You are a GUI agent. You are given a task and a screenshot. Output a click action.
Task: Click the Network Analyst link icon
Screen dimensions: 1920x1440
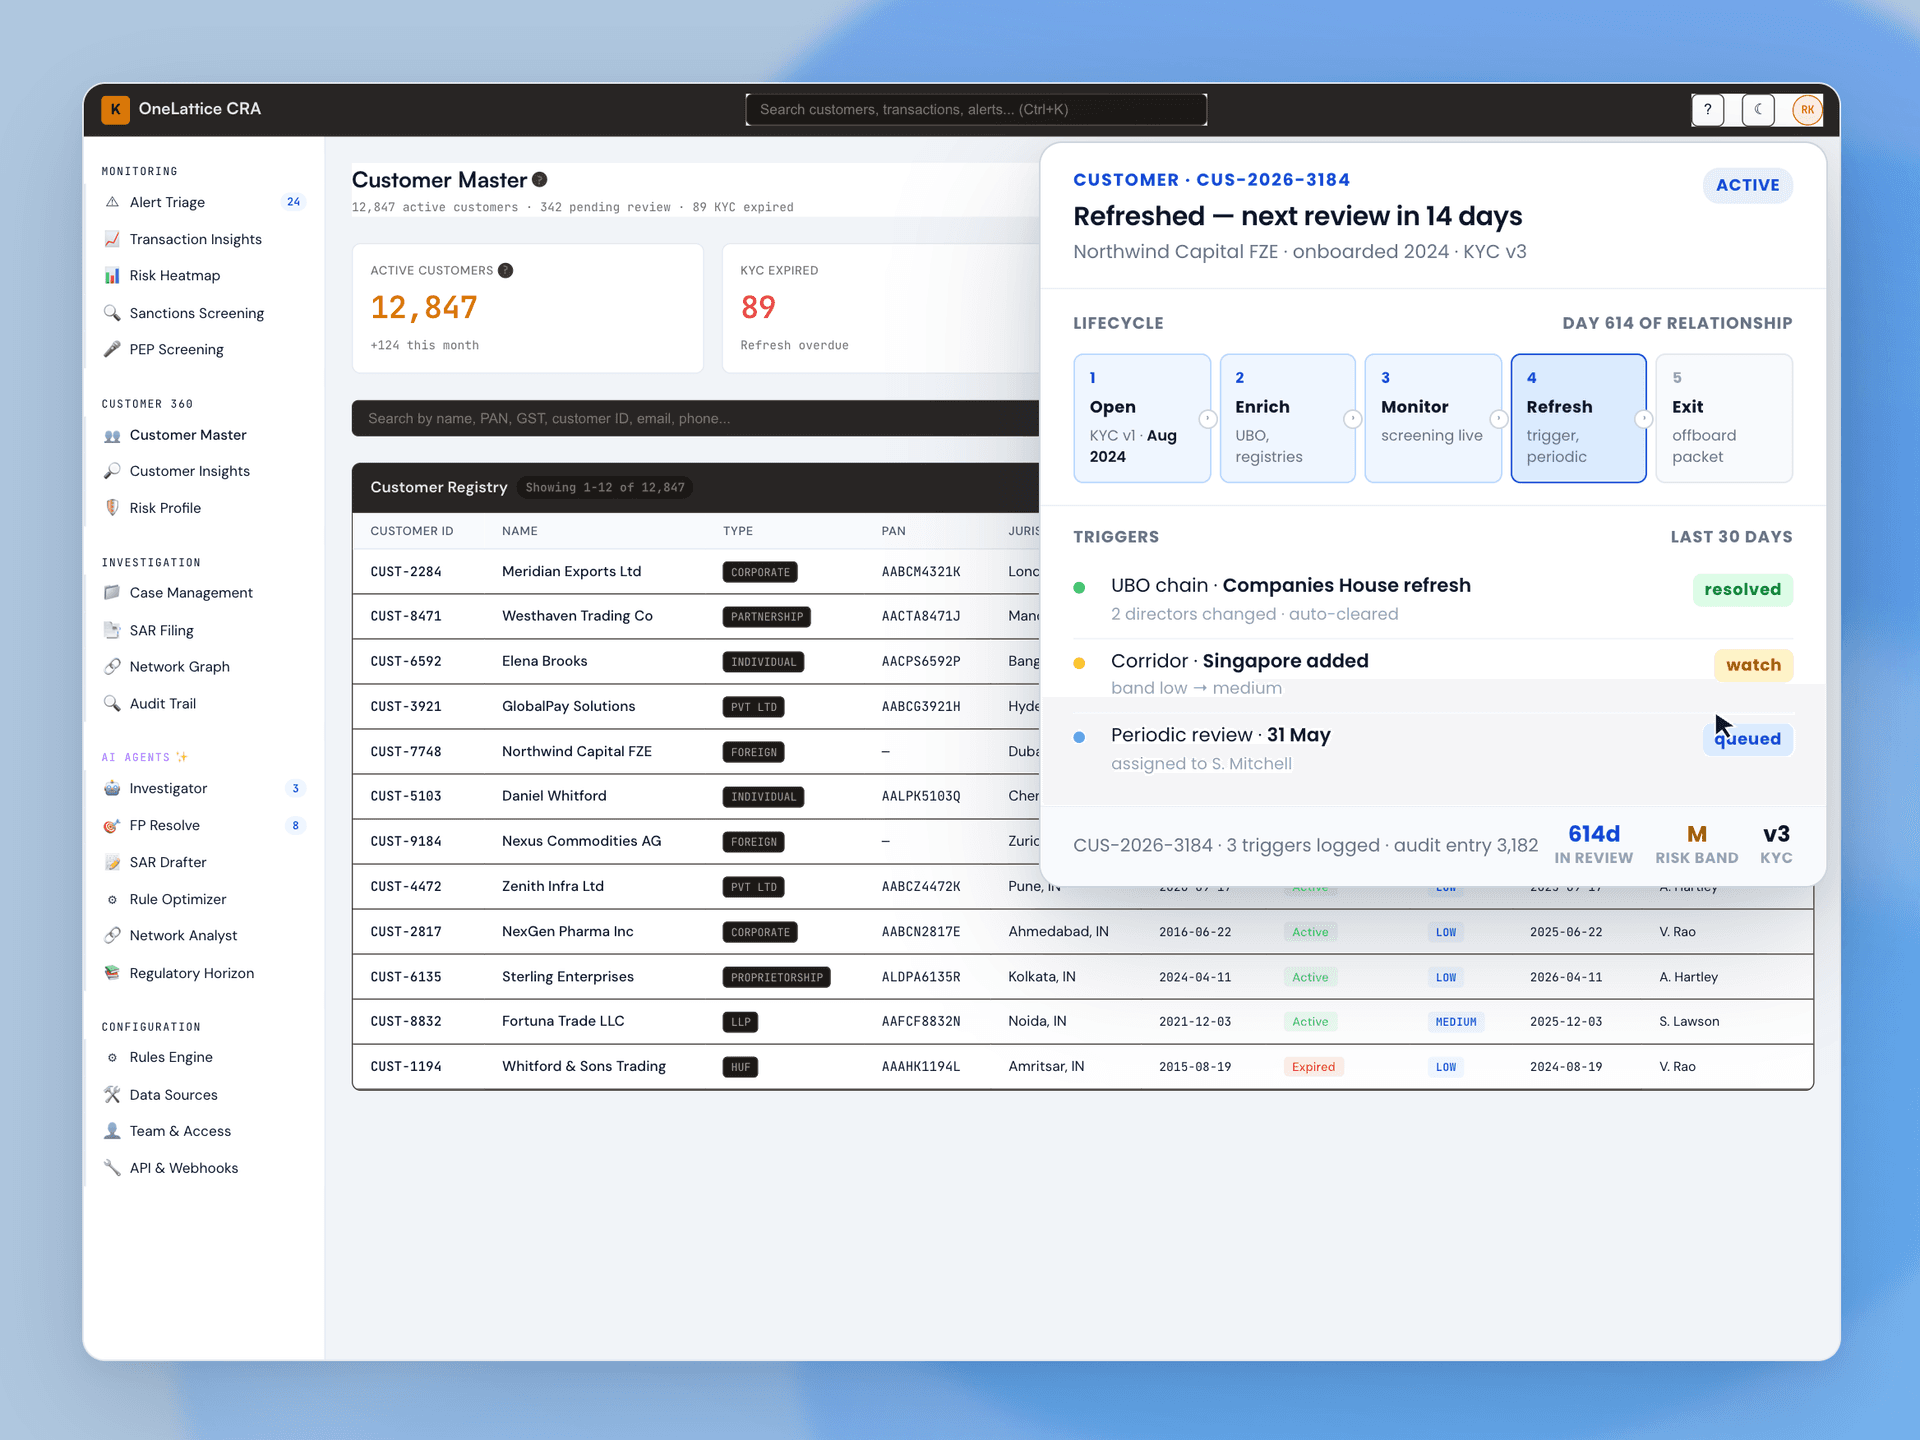click(112, 936)
